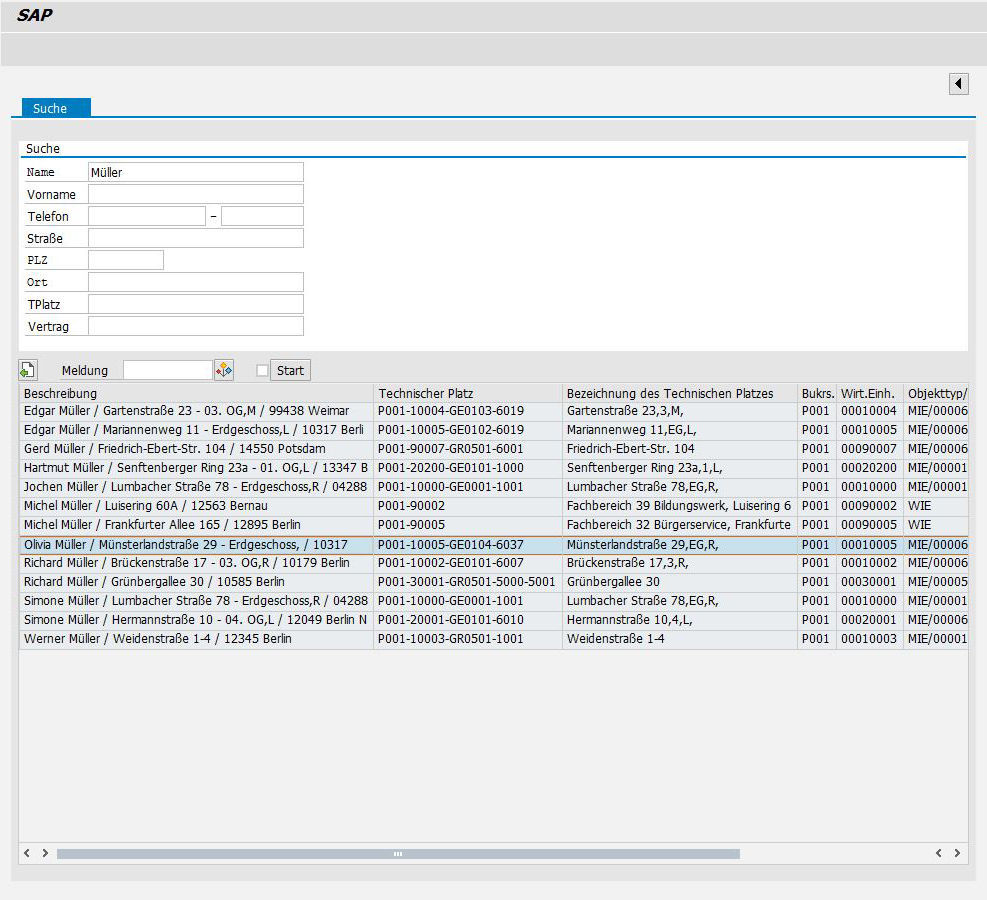Focus the Name field containing Müller
The height and width of the screenshot is (900, 987).
pyautogui.click(x=195, y=172)
